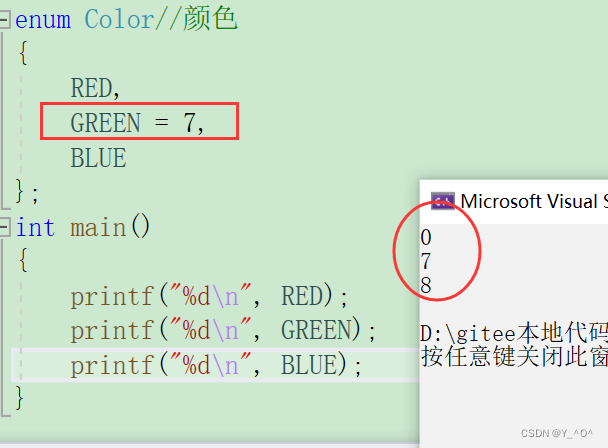Click the 颜色 comment after Color
Viewport: 608px width, 448px height.
(210, 19)
